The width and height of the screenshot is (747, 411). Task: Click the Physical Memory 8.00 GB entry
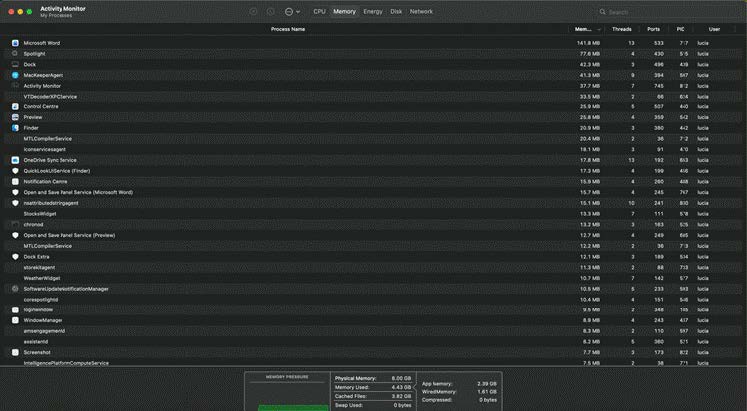pos(373,378)
